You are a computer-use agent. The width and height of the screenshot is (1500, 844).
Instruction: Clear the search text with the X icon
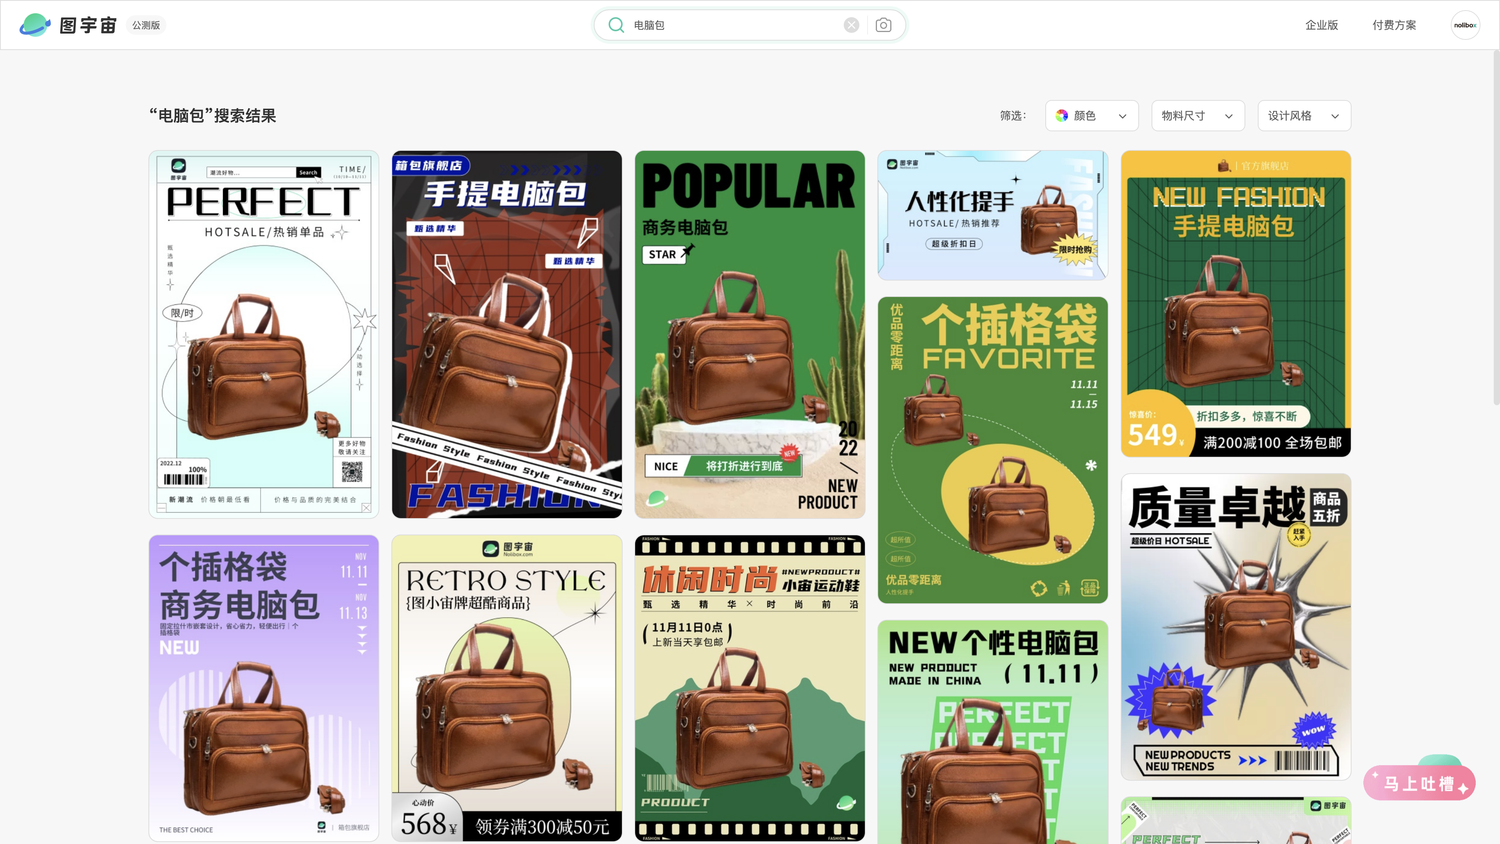click(x=851, y=25)
